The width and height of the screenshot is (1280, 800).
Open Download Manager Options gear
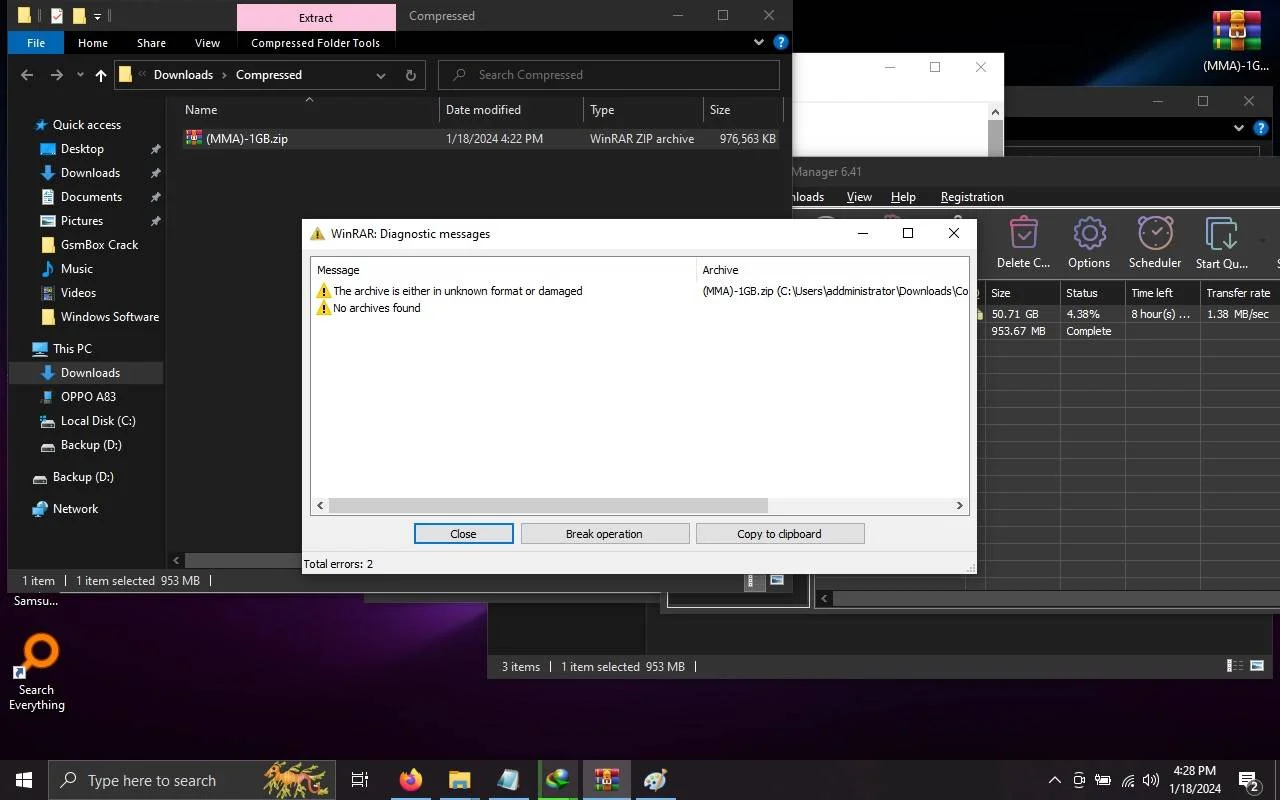pos(1089,243)
